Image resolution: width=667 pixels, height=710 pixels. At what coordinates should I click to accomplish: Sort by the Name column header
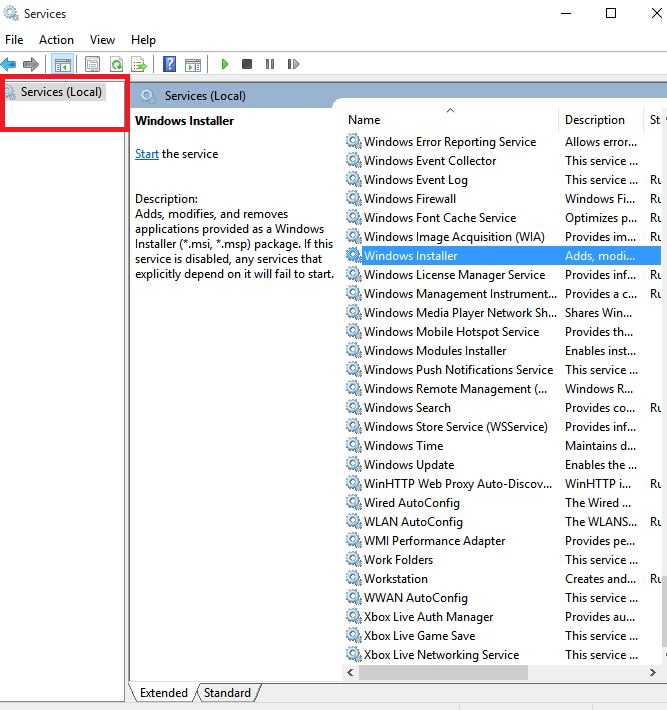(451, 120)
